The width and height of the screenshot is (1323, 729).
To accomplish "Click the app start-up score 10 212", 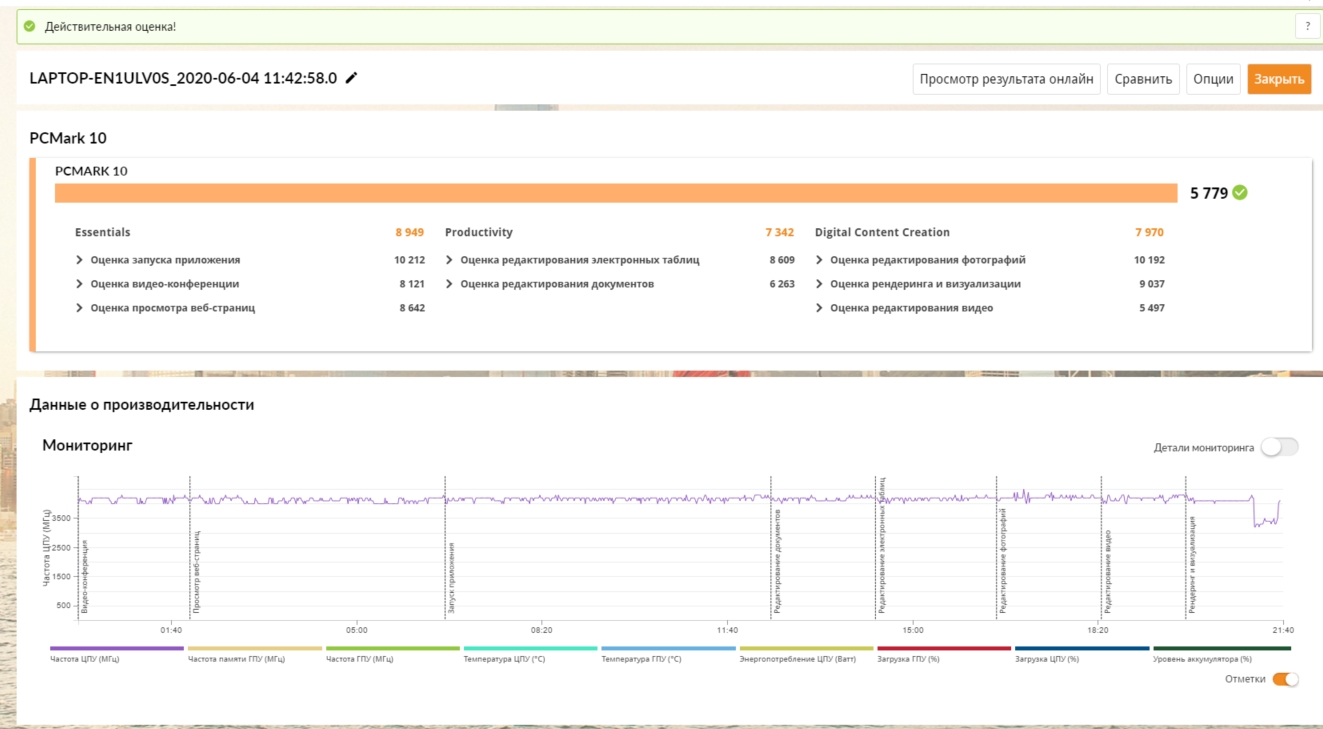I will [x=409, y=260].
